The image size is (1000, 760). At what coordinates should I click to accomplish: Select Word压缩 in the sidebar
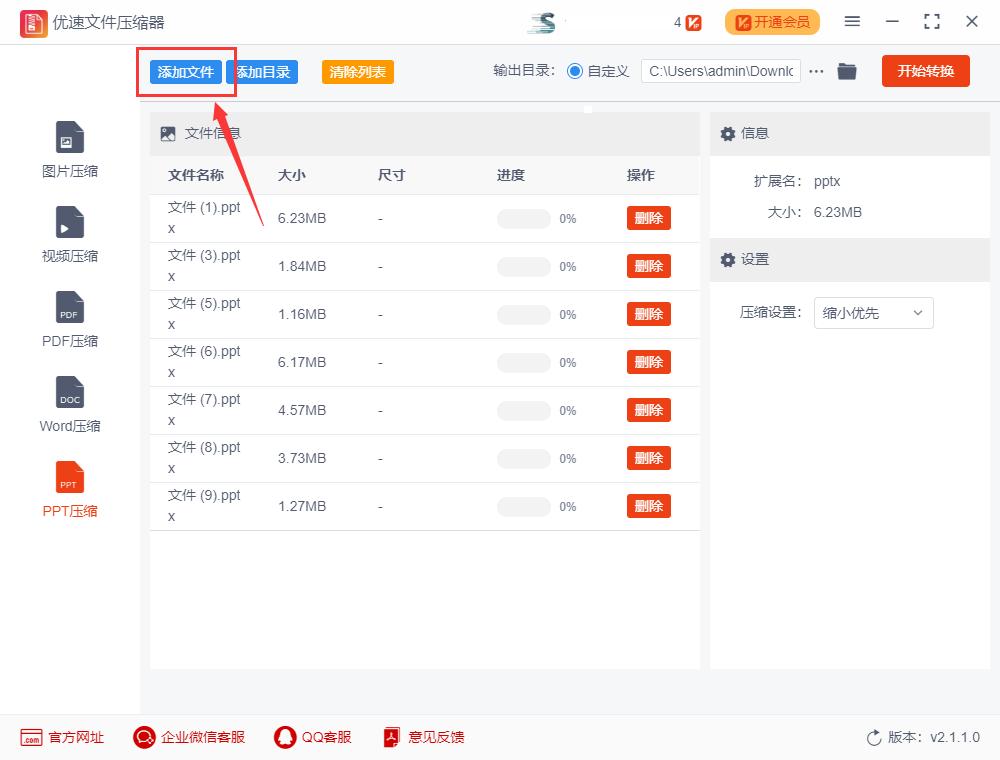[x=69, y=403]
